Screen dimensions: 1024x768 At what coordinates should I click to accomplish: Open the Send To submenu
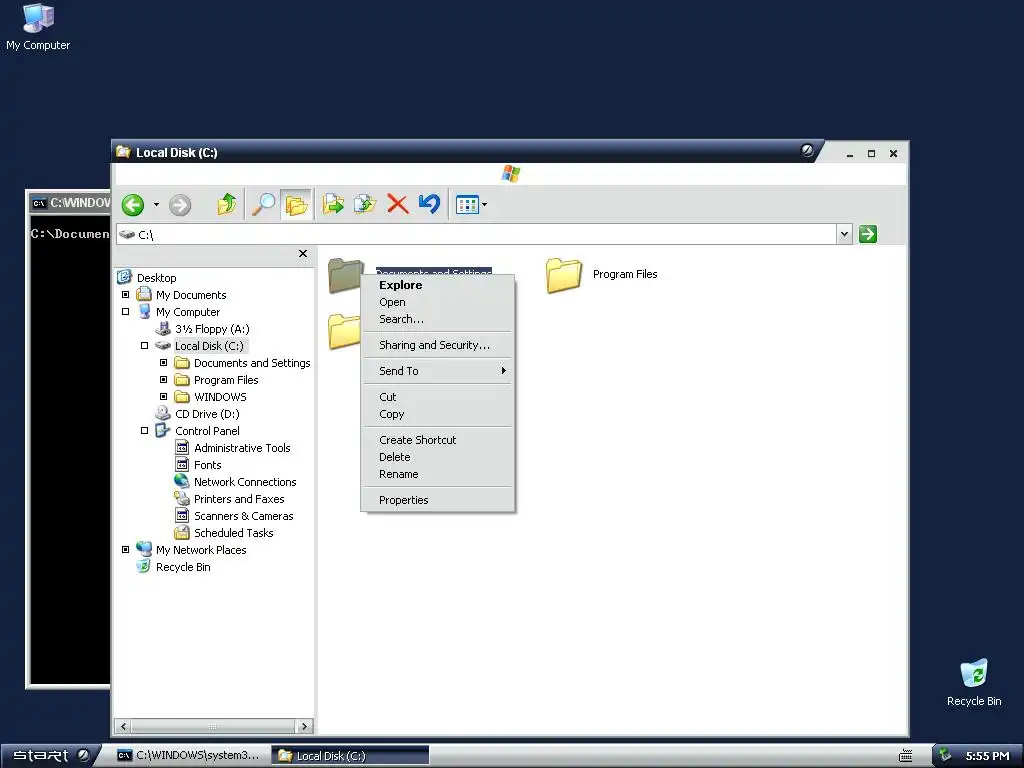438,371
